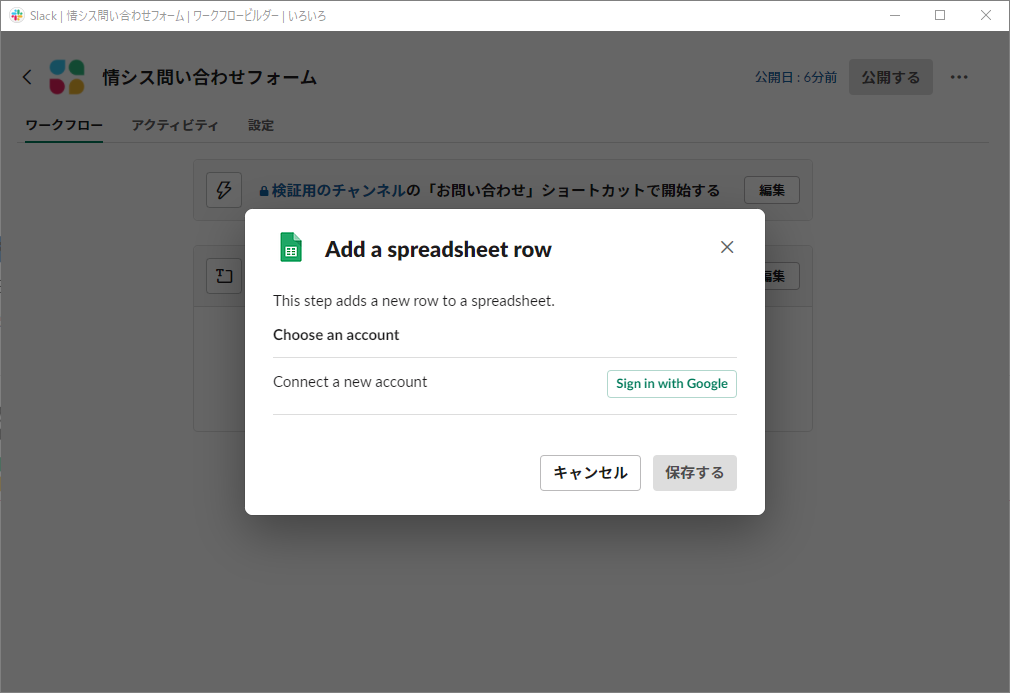Screen dimensions: 1010x693
Task: Click the back arrow next to the workflow title
Action: [x=27, y=76]
